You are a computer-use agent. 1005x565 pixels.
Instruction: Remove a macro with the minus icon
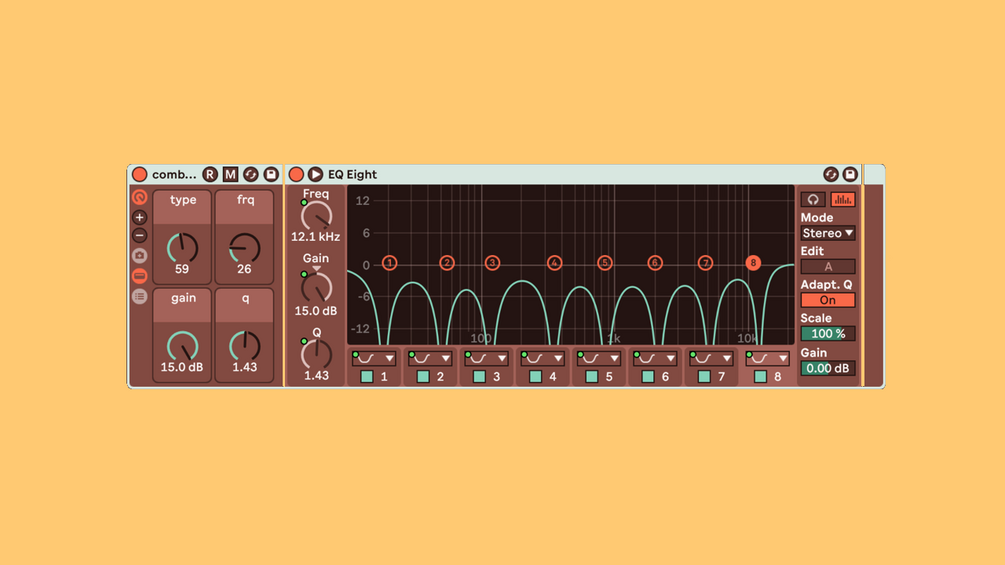(x=139, y=236)
